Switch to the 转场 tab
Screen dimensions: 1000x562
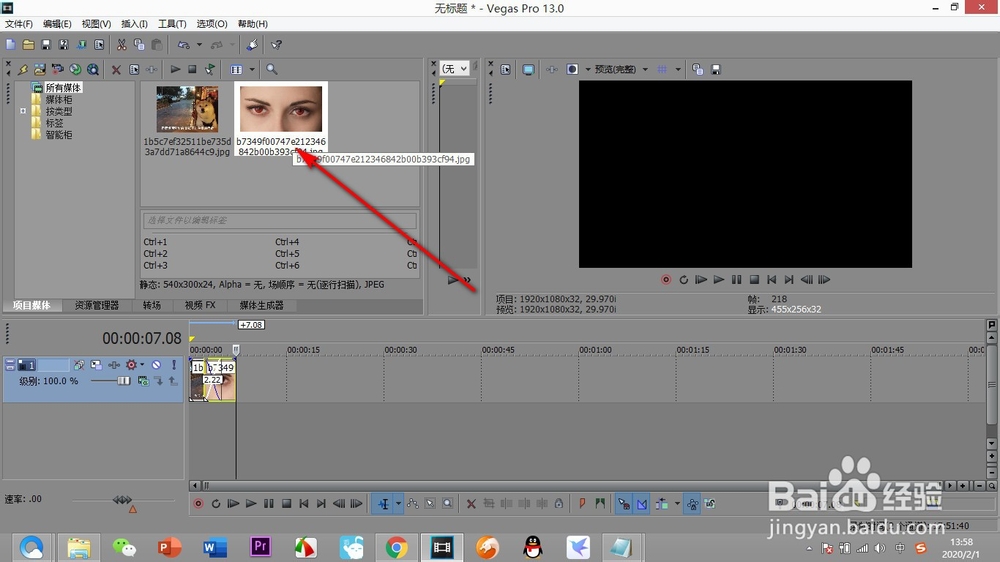coord(152,306)
